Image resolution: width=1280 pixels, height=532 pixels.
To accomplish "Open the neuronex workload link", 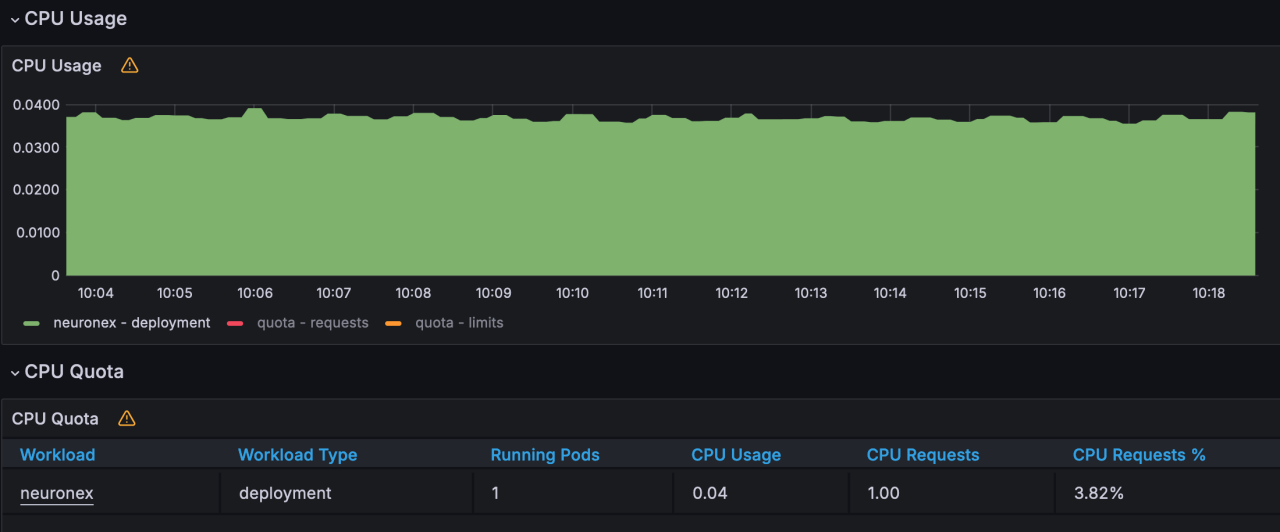I will pos(57,493).
